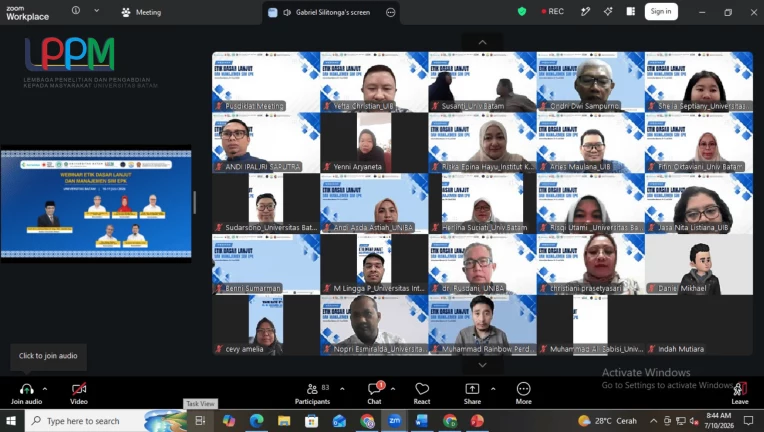
Task: Go to next gallery page arrow
Action: 482,365
